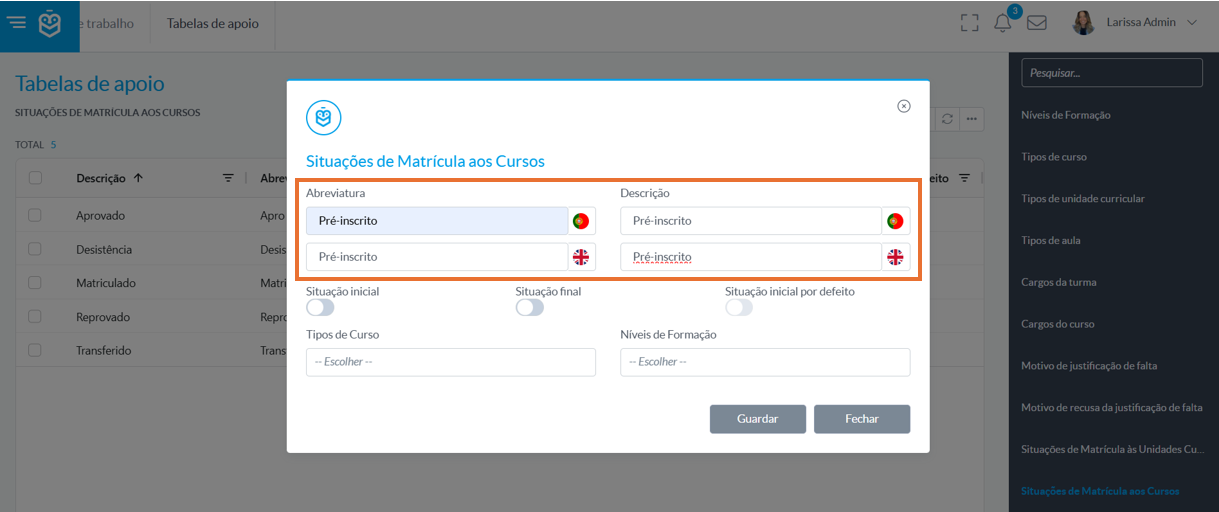Toggle Situação inicial por defeito switch
Viewport: 1219px width, 512px height.
[x=739, y=308]
